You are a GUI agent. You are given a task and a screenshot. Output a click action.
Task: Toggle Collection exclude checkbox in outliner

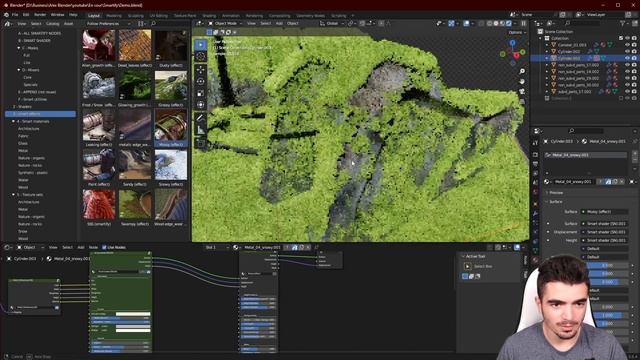coord(621,38)
